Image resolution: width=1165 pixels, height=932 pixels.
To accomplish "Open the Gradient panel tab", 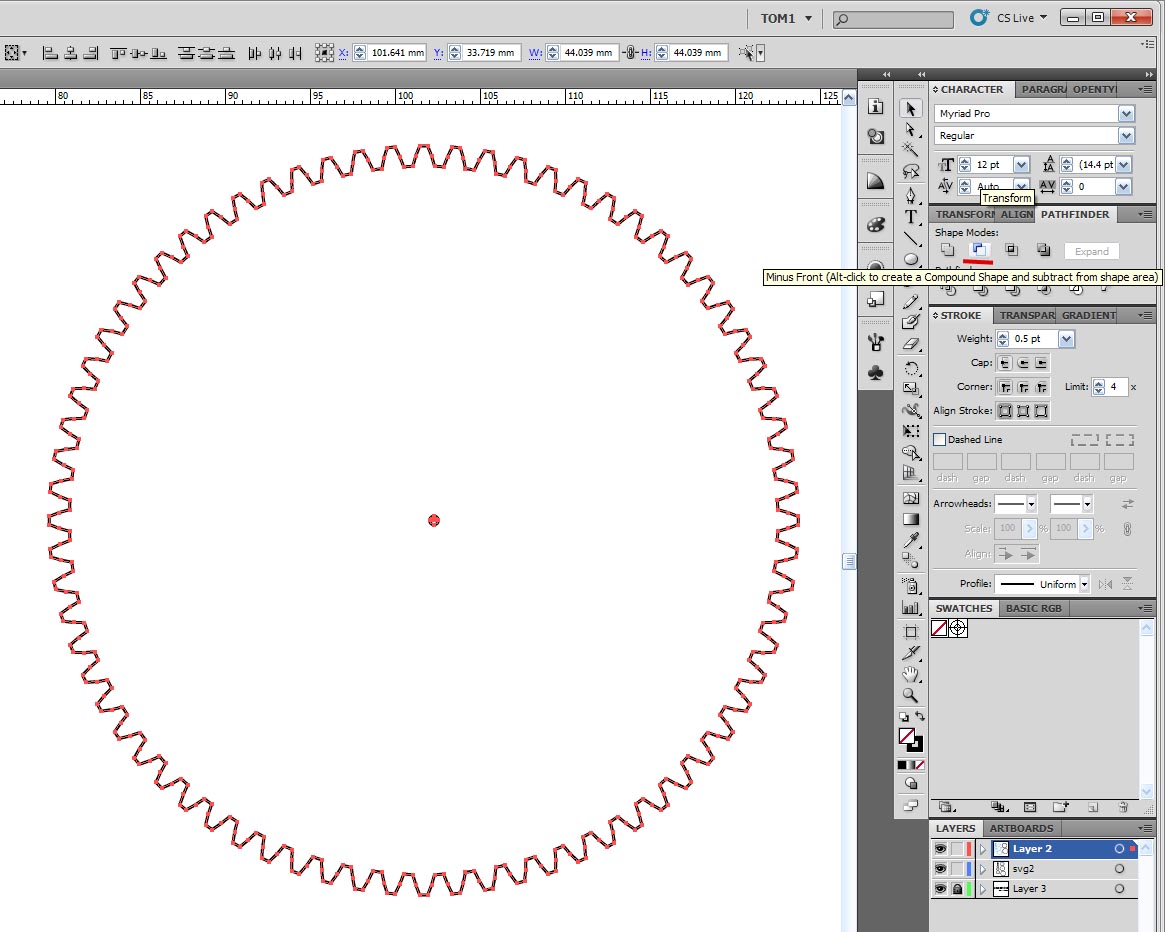I will (x=1088, y=315).
